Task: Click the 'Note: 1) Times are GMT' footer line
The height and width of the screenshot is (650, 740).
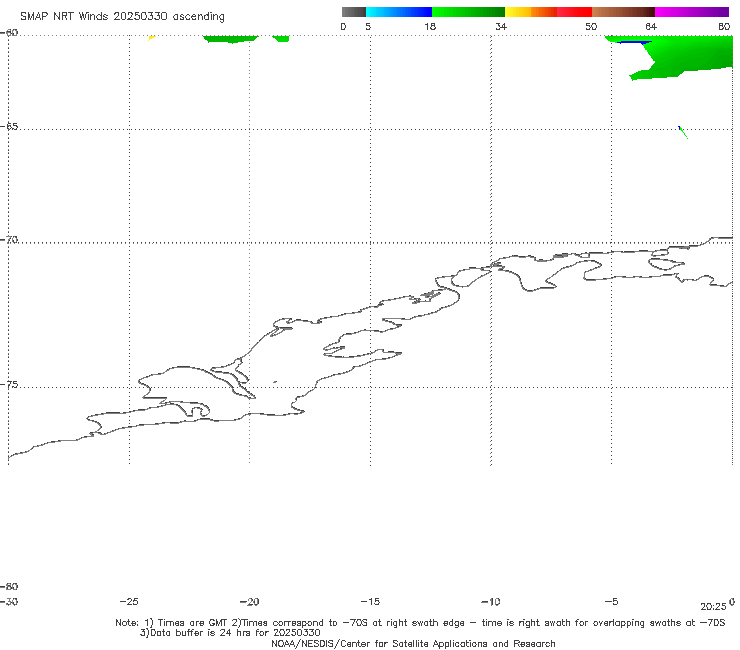Action: click(x=420, y=623)
